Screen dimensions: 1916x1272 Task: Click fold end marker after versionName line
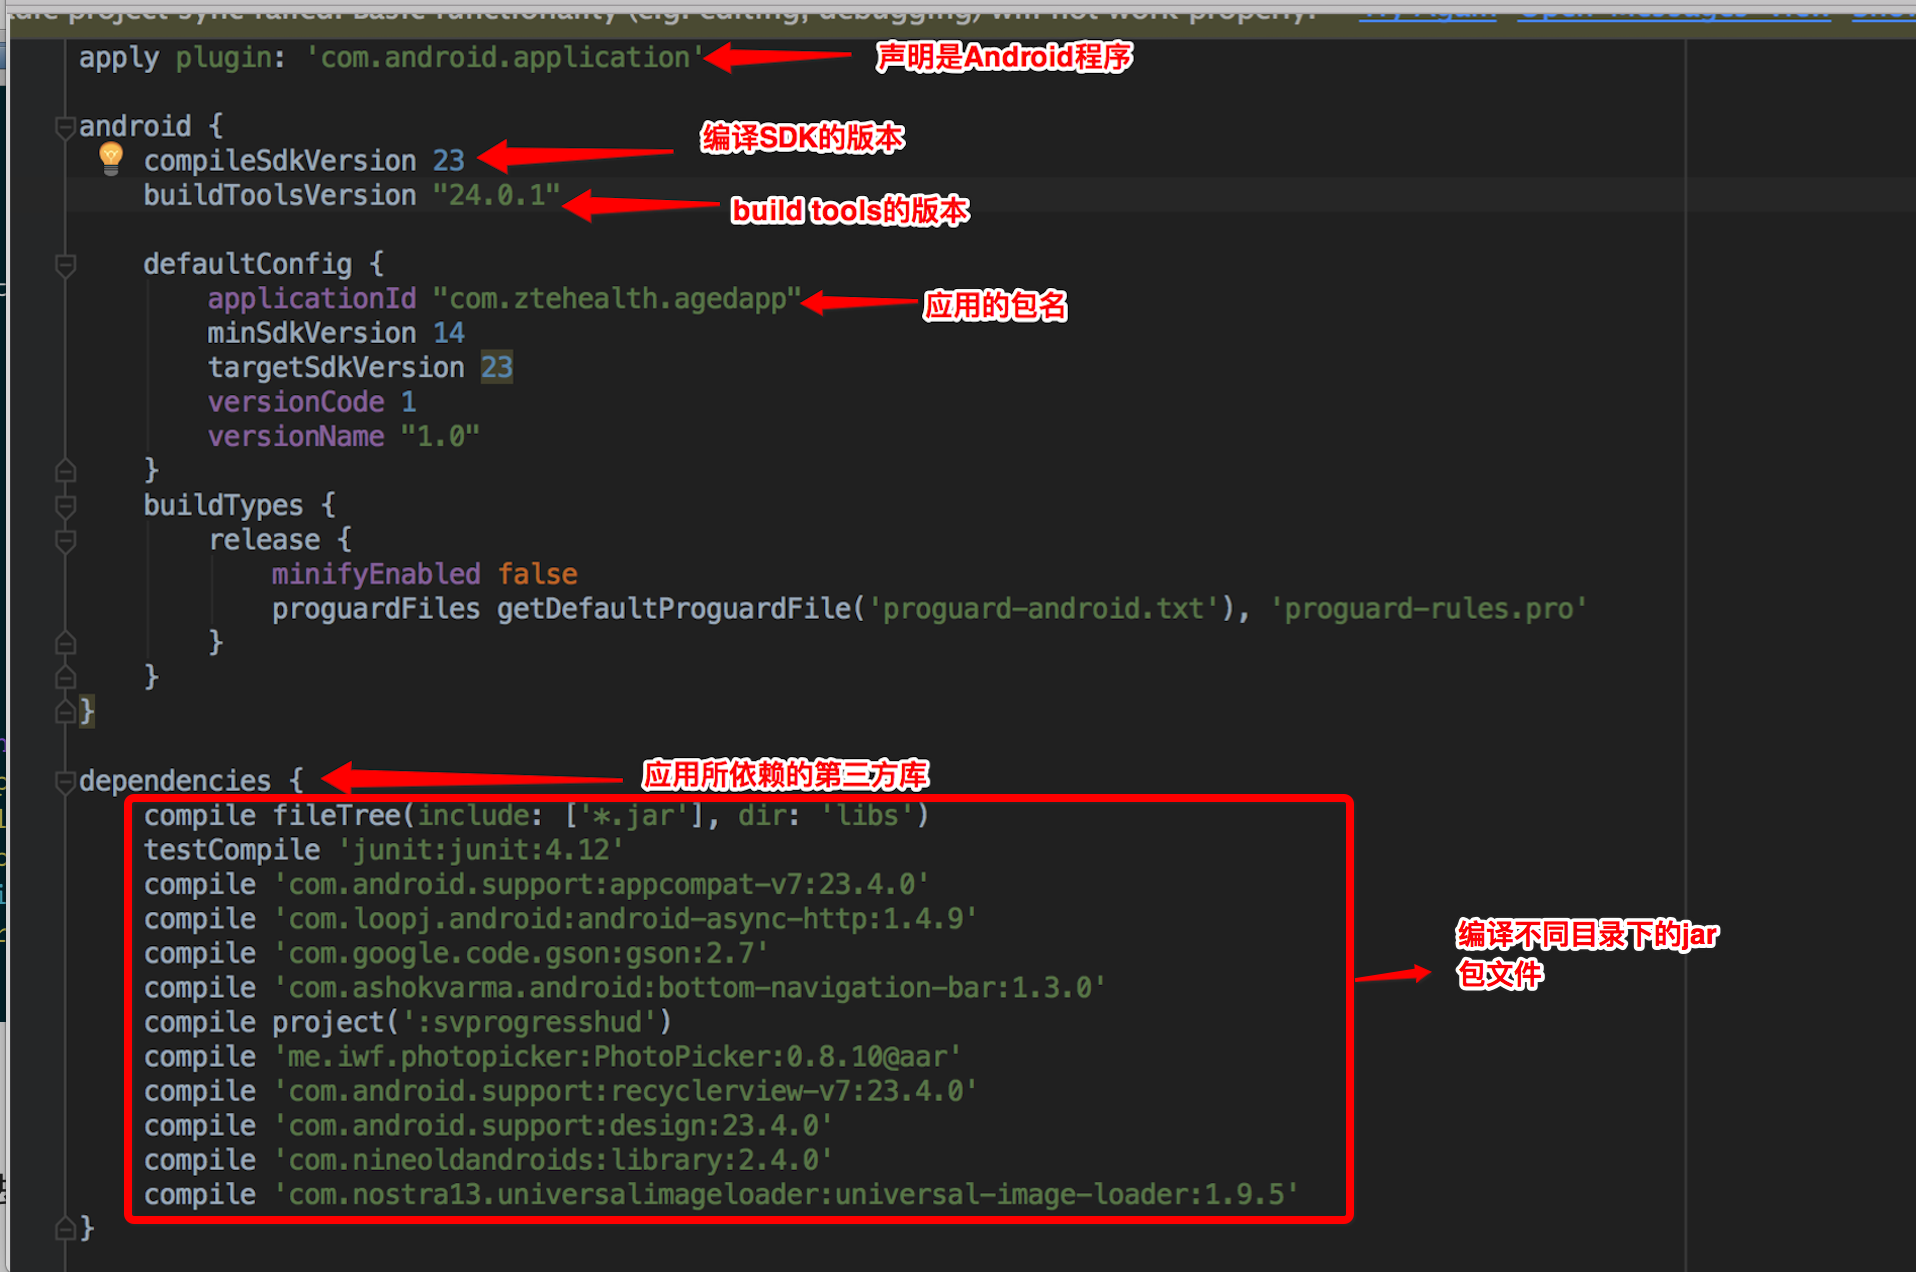(65, 470)
